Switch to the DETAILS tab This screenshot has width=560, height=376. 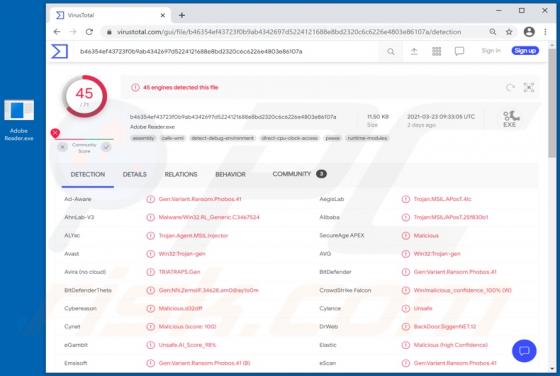tap(135, 174)
